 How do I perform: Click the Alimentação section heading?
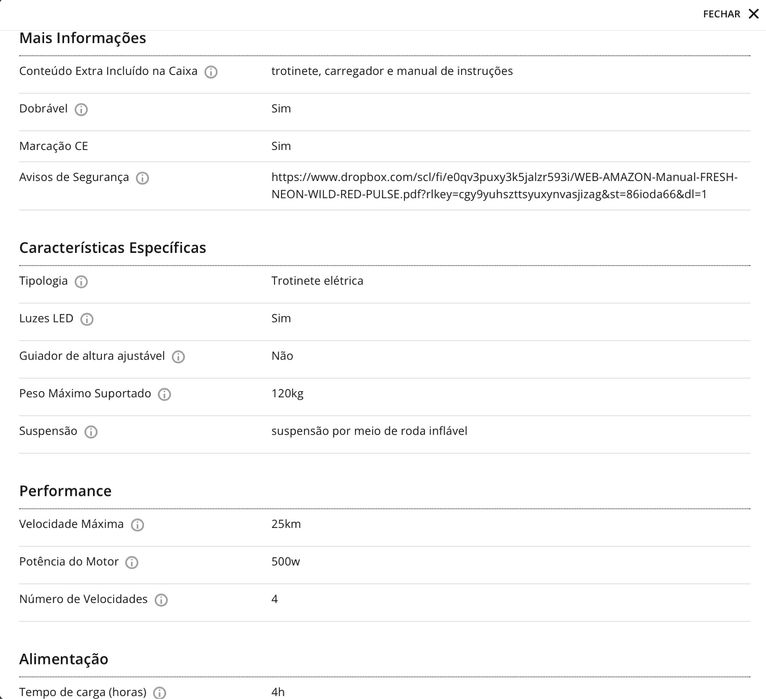pyautogui.click(x=64, y=659)
